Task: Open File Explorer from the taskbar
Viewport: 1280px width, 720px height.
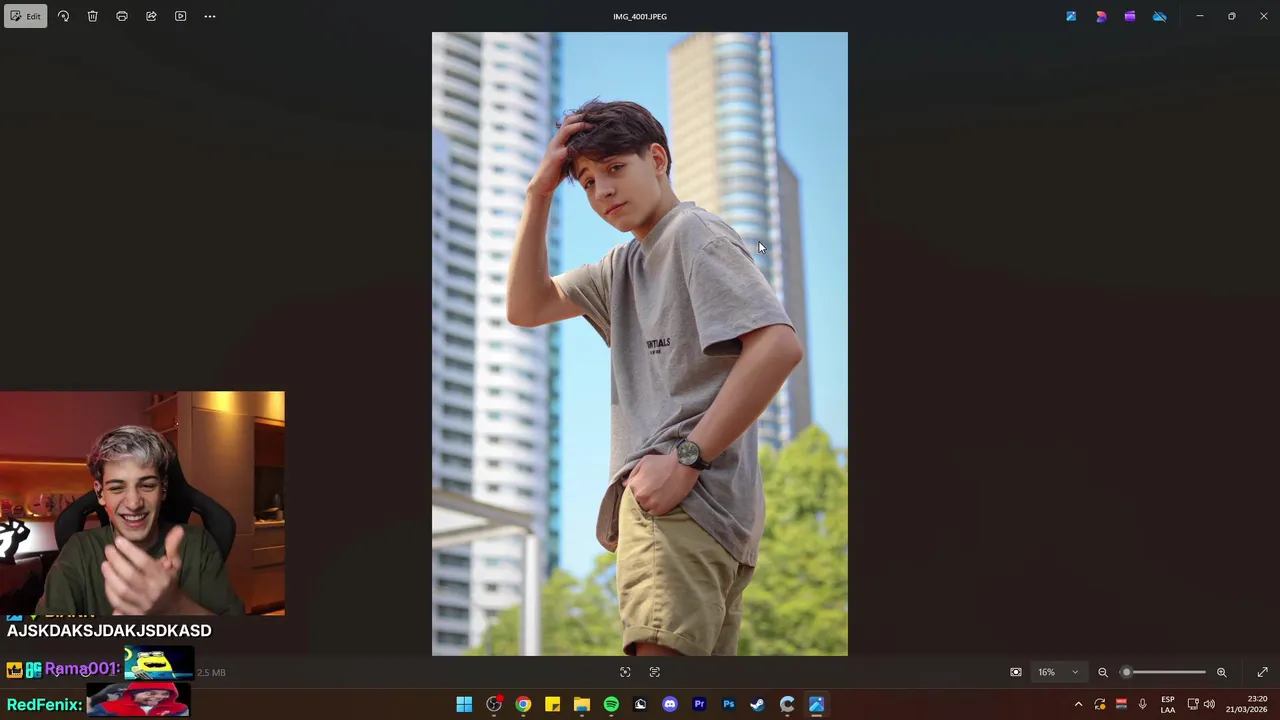Action: click(x=582, y=704)
